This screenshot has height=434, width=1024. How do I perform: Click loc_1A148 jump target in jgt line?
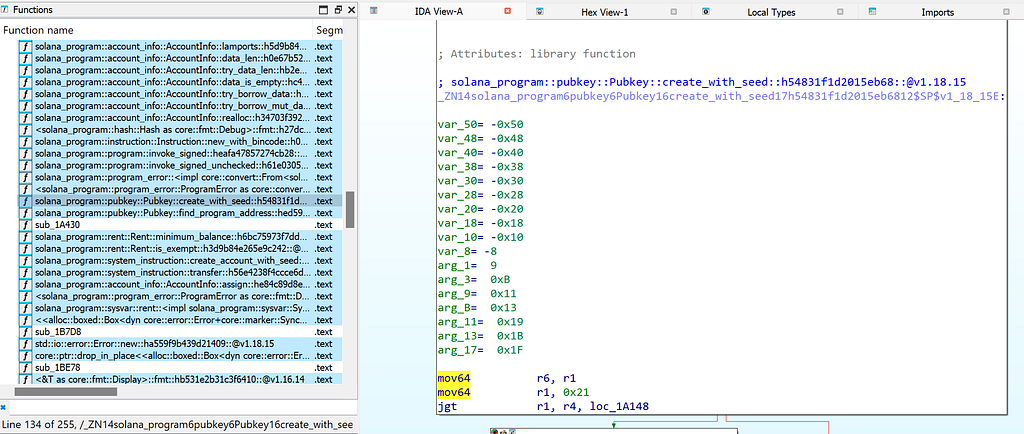[620, 407]
